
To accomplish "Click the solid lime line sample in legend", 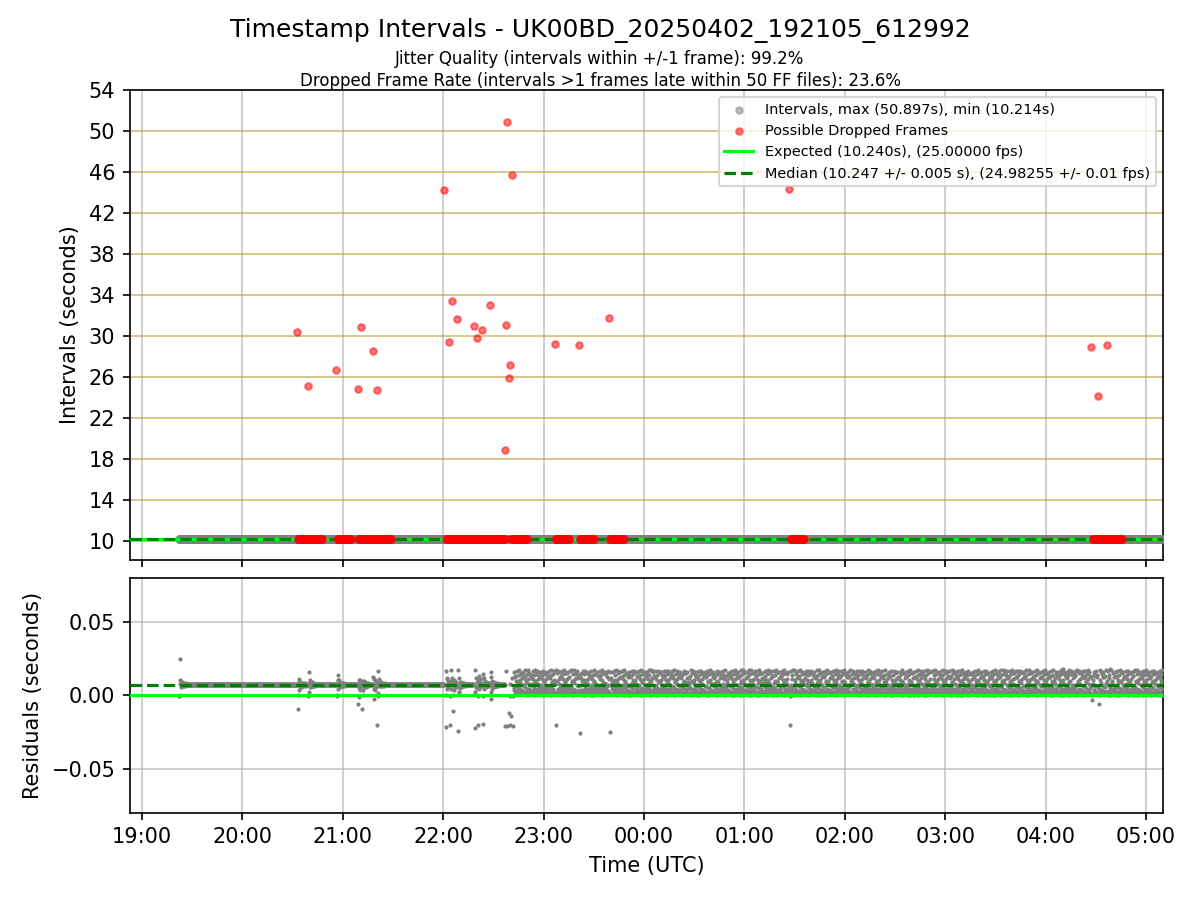I will click(739, 152).
